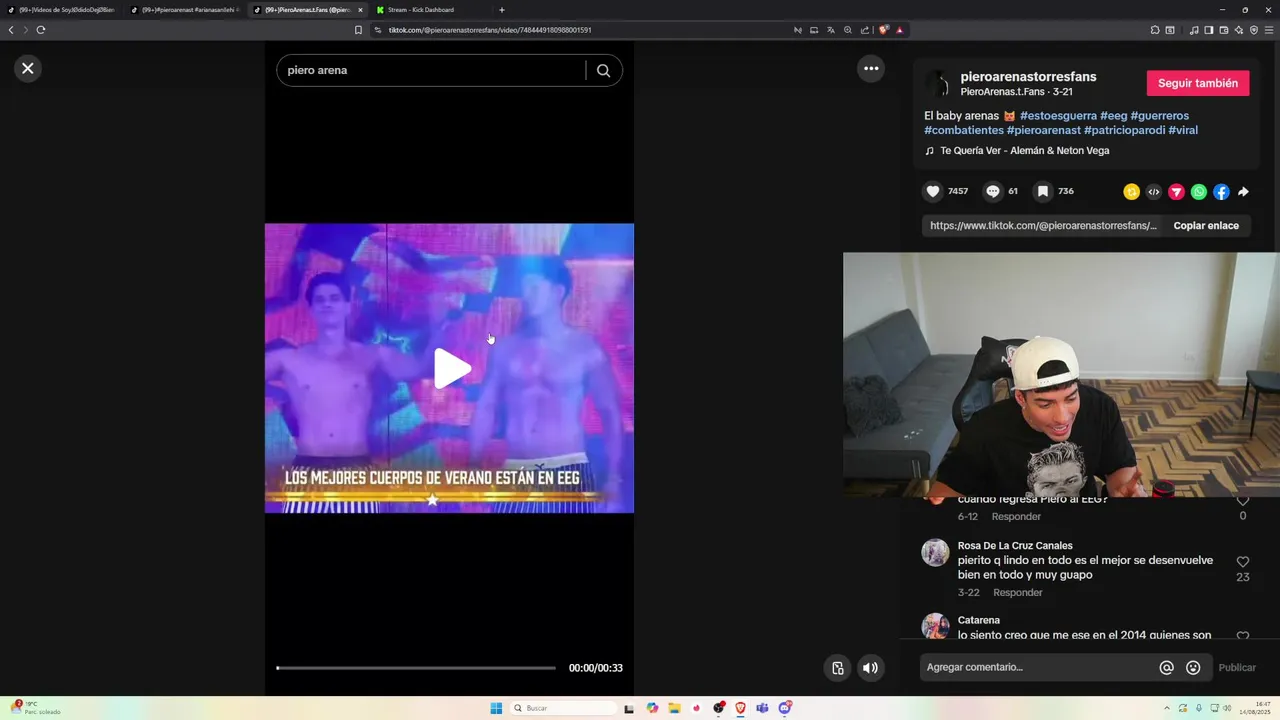Save the video with the bookmark icon
This screenshot has height=720, width=1280.
pyautogui.click(x=1042, y=191)
